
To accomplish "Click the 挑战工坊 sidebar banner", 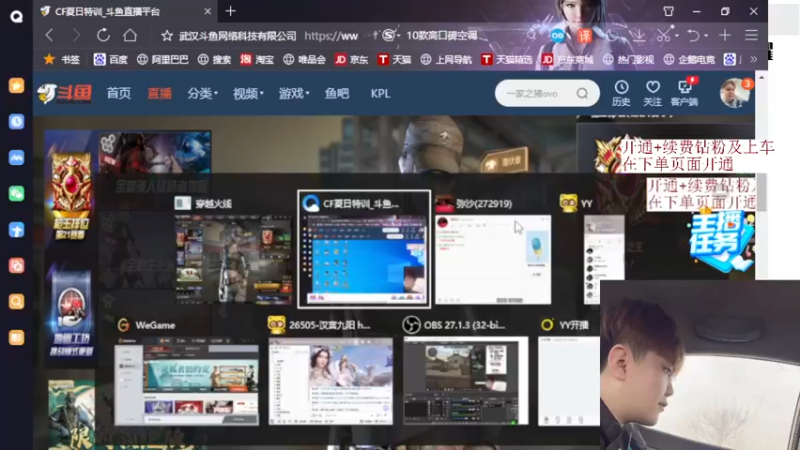I will tap(71, 315).
